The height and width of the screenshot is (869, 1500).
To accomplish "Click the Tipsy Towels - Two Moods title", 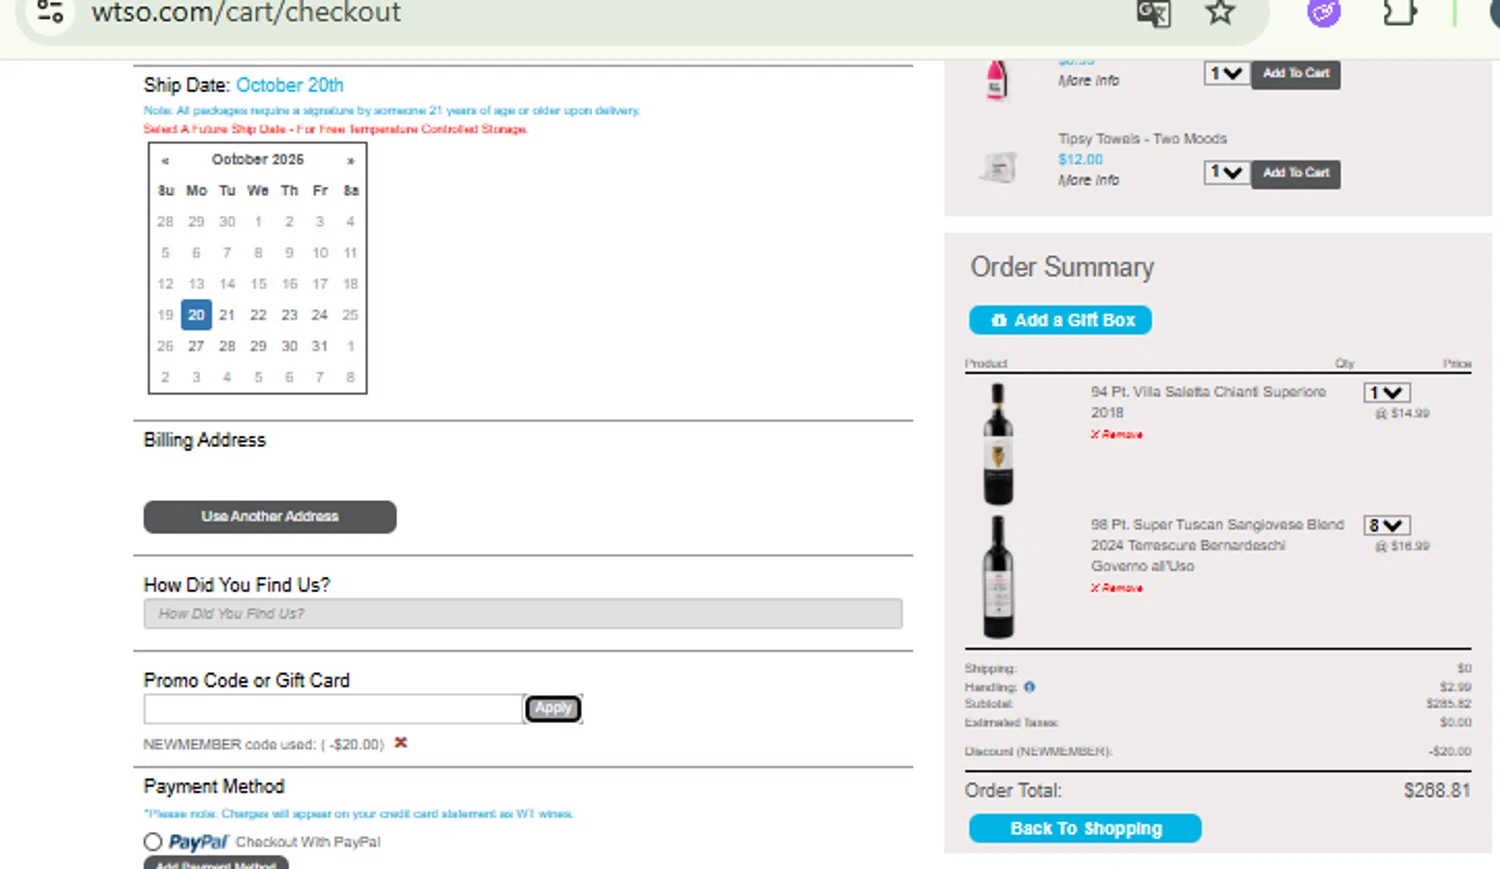I will (x=1143, y=139).
